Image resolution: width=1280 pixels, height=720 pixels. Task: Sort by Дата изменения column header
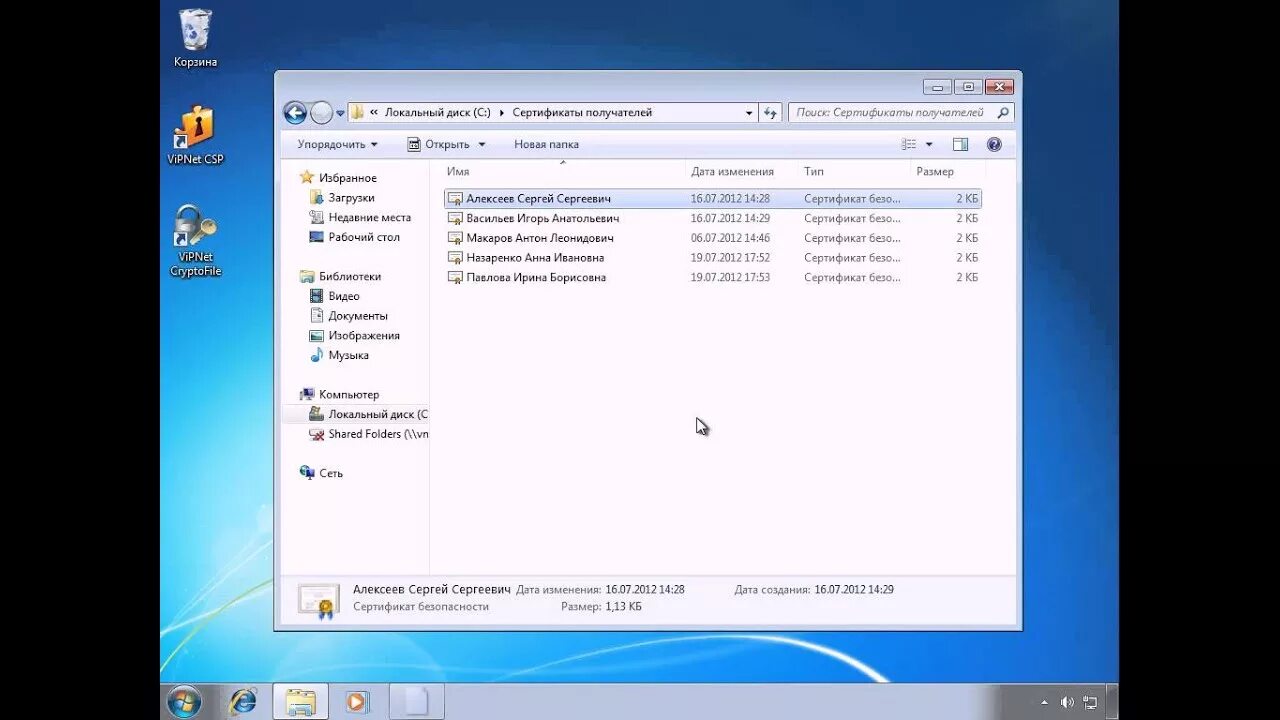[x=742, y=171]
